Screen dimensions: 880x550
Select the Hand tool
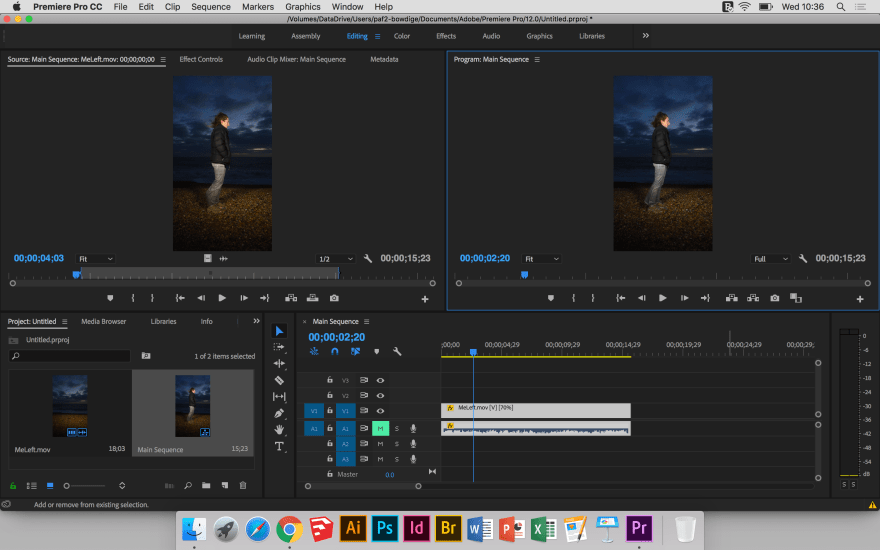click(x=279, y=429)
